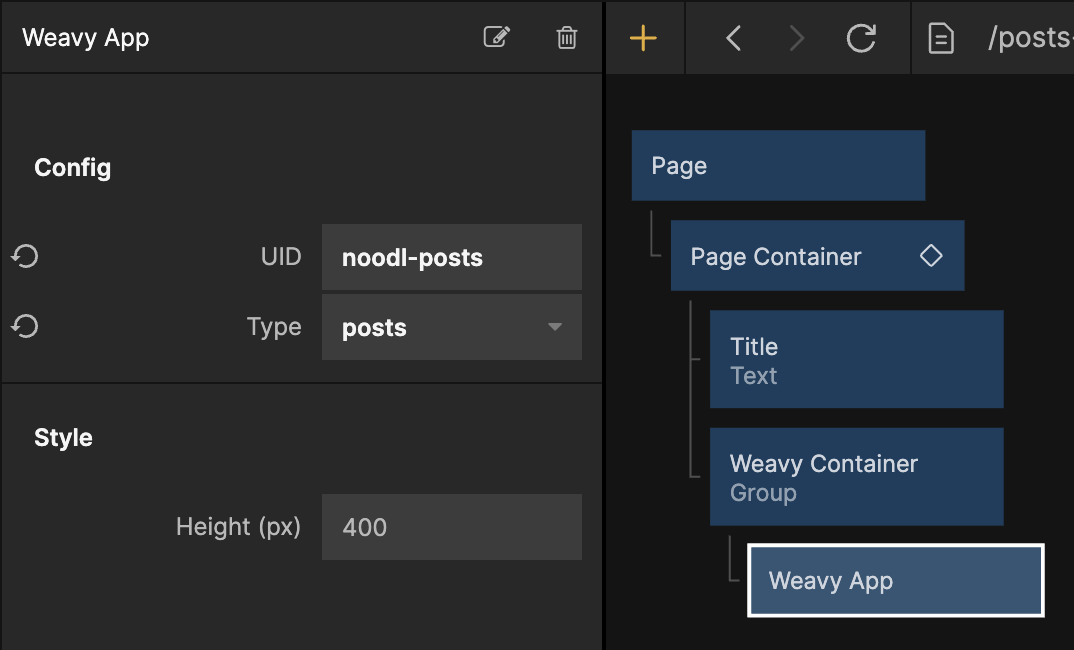Click the diamond icon on Page Container
Viewport: 1074px width, 650px height.
coord(931,256)
